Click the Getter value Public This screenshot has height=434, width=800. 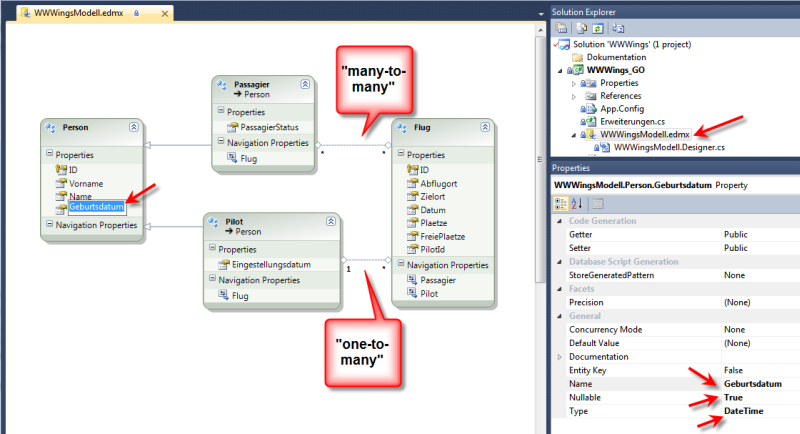point(735,235)
